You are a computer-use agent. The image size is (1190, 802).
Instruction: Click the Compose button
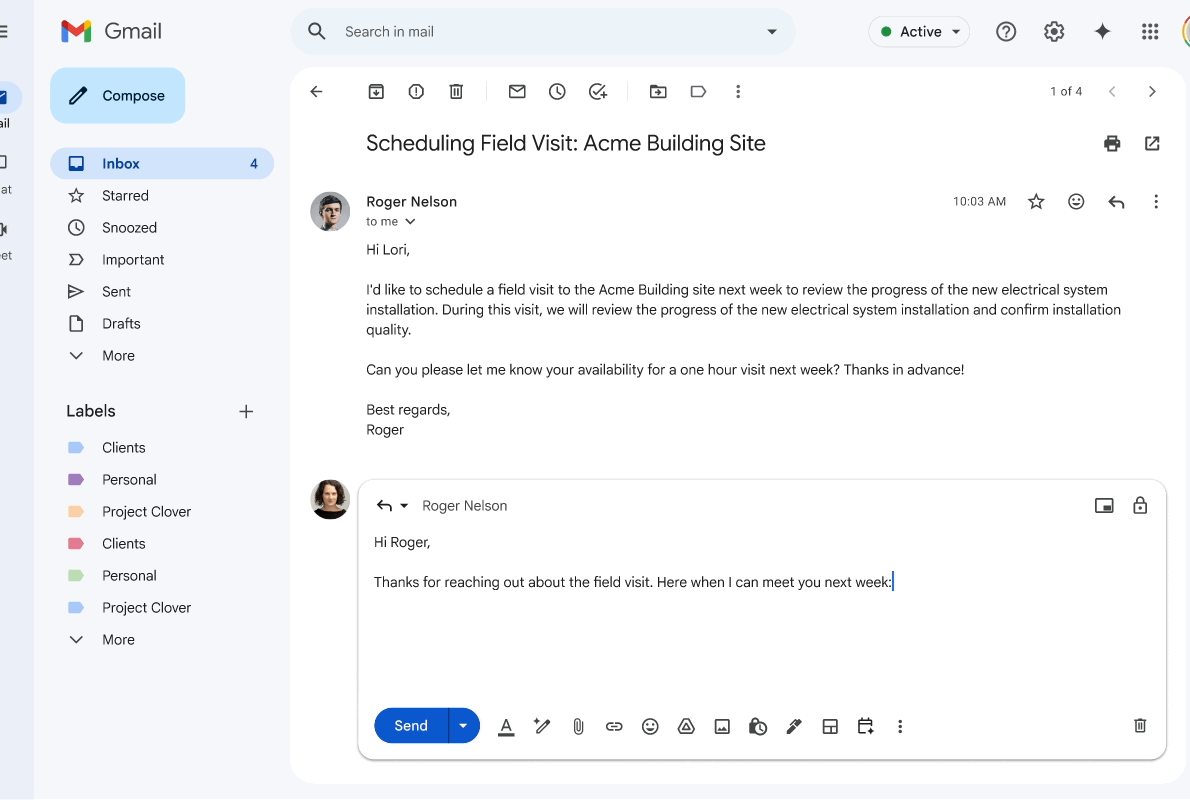click(x=117, y=95)
